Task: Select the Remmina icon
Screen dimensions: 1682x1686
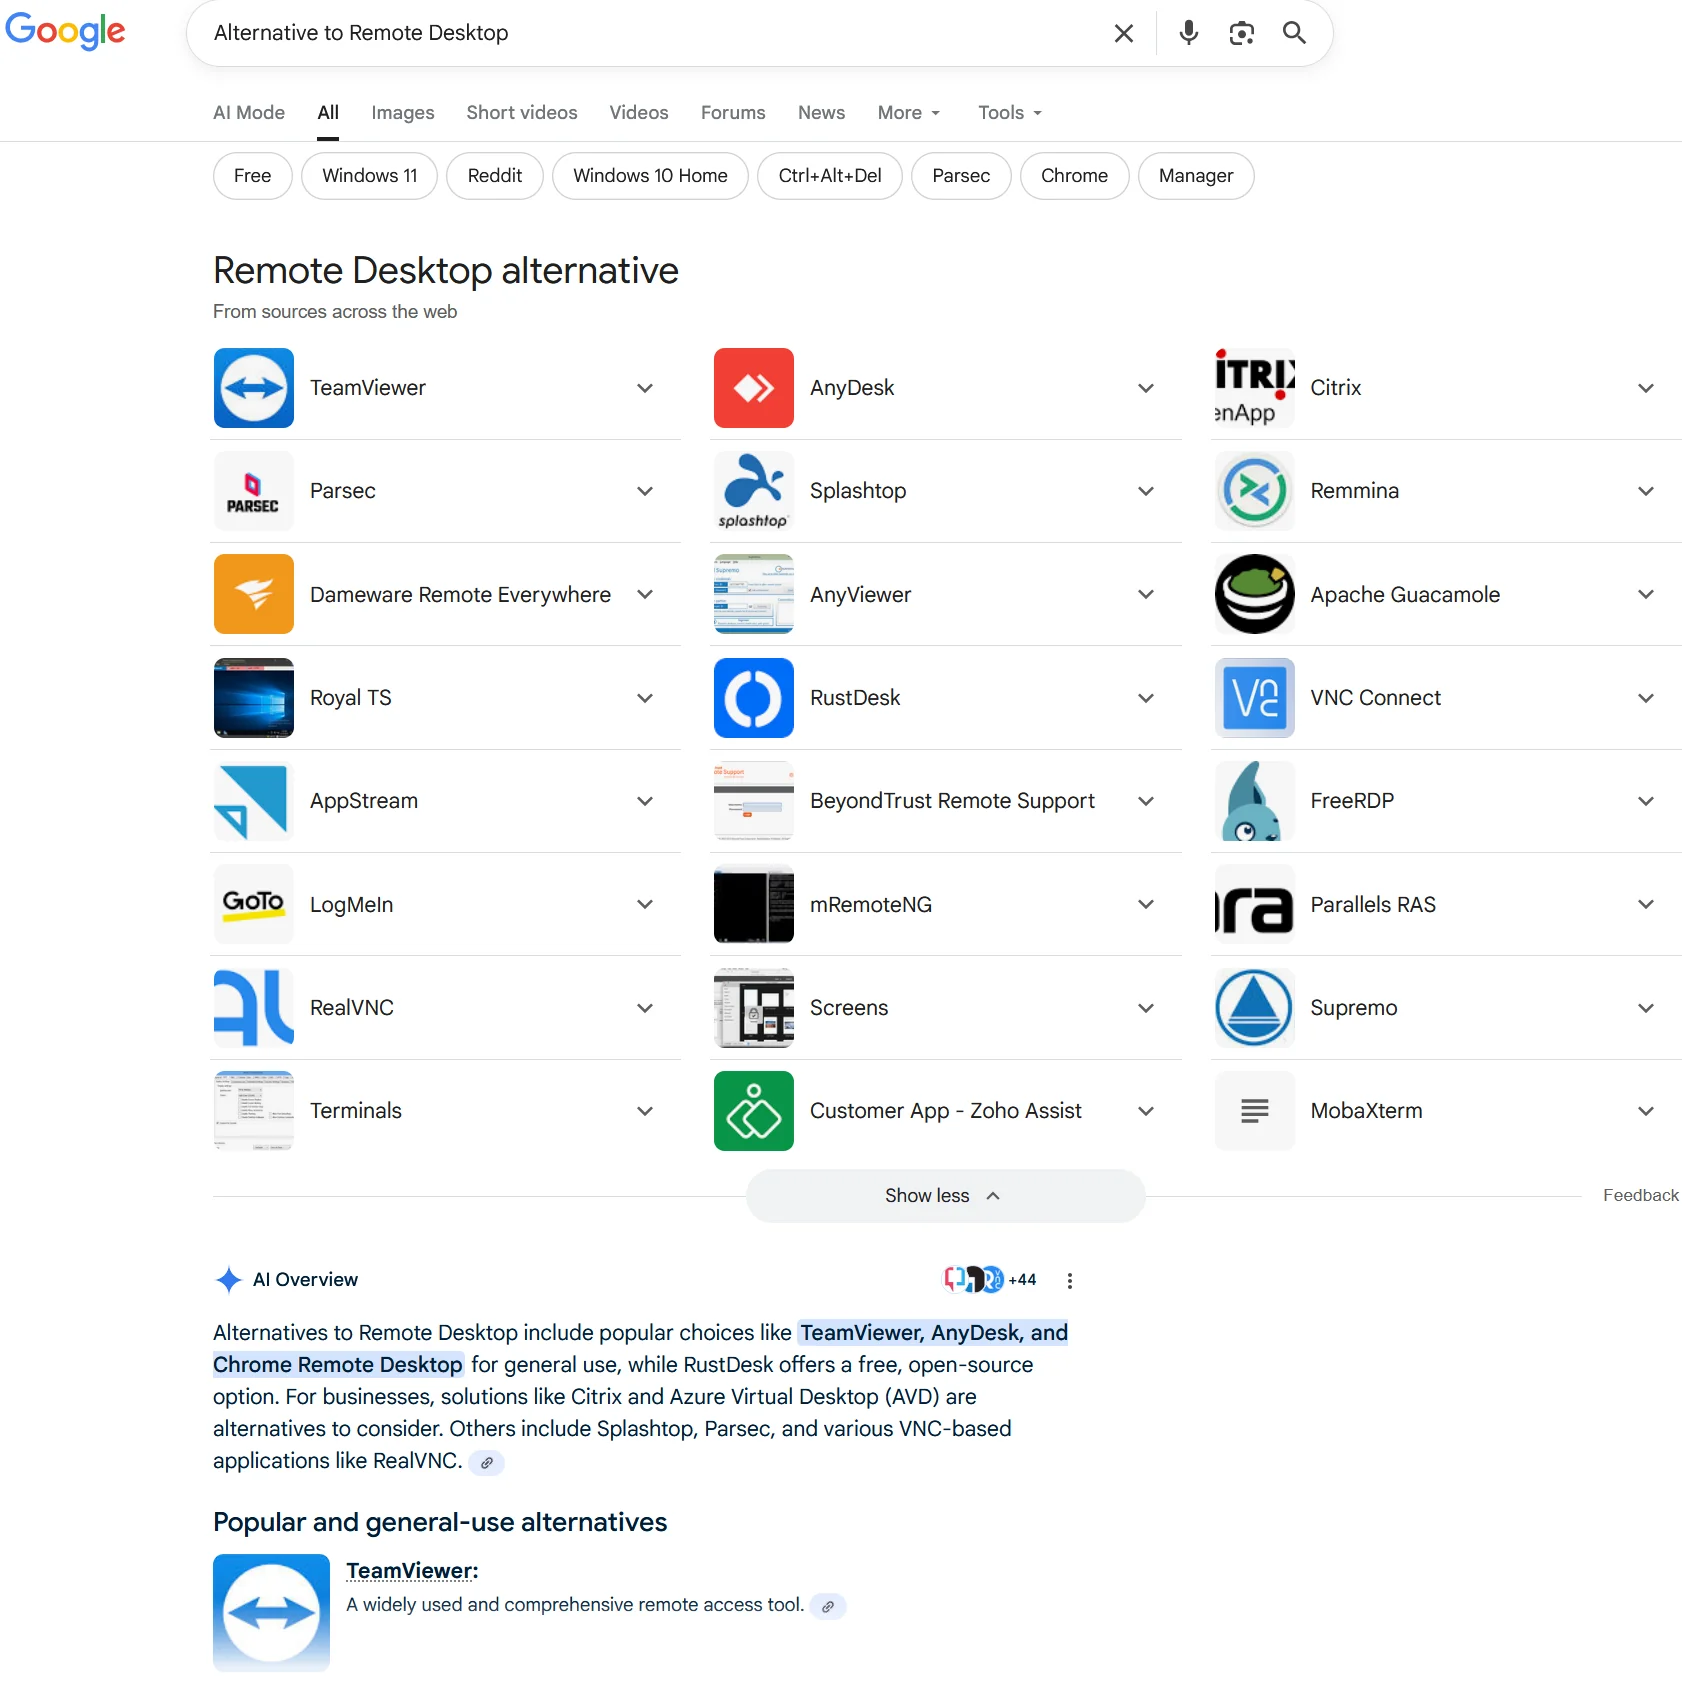Action: pyautogui.click(x=1254, y=491)
